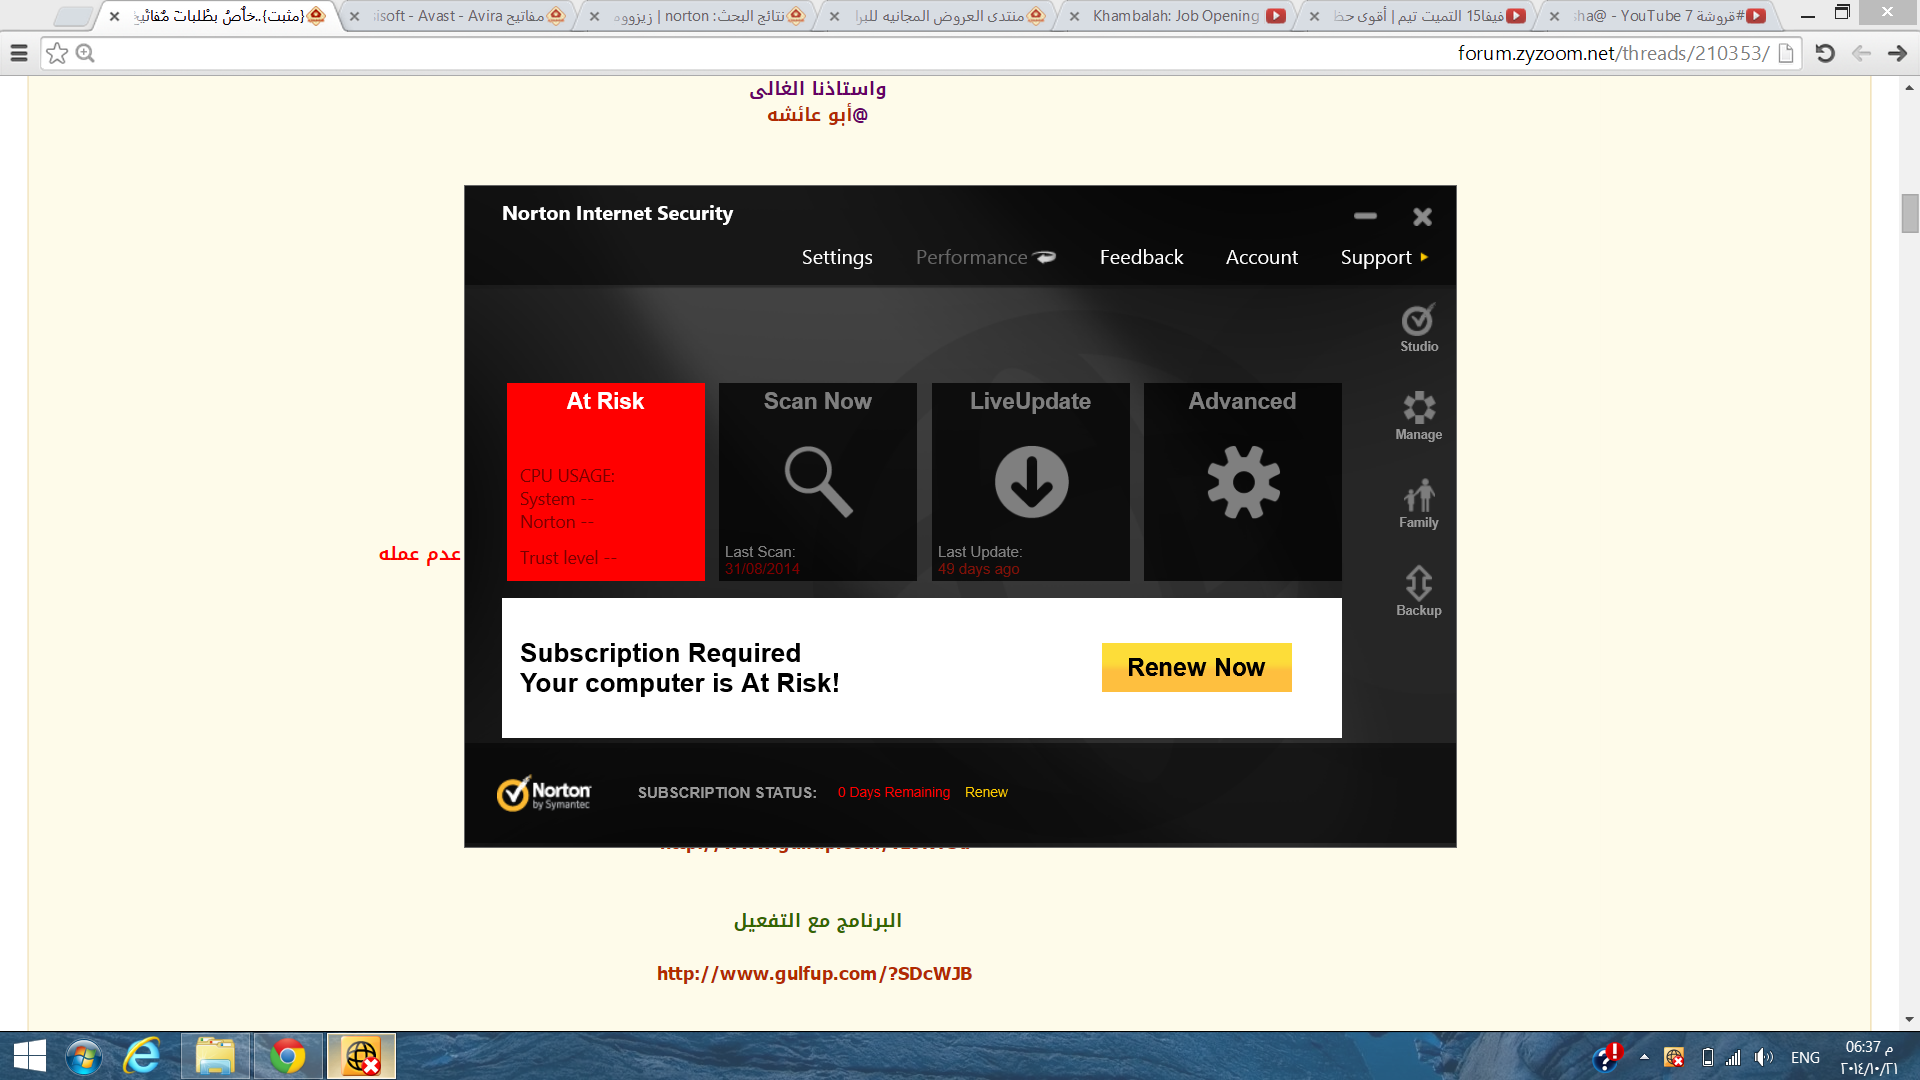Open the browser hamburger menu
Image resolution: width=1920 pixels, height=1080 pixels.
[19, 53]
